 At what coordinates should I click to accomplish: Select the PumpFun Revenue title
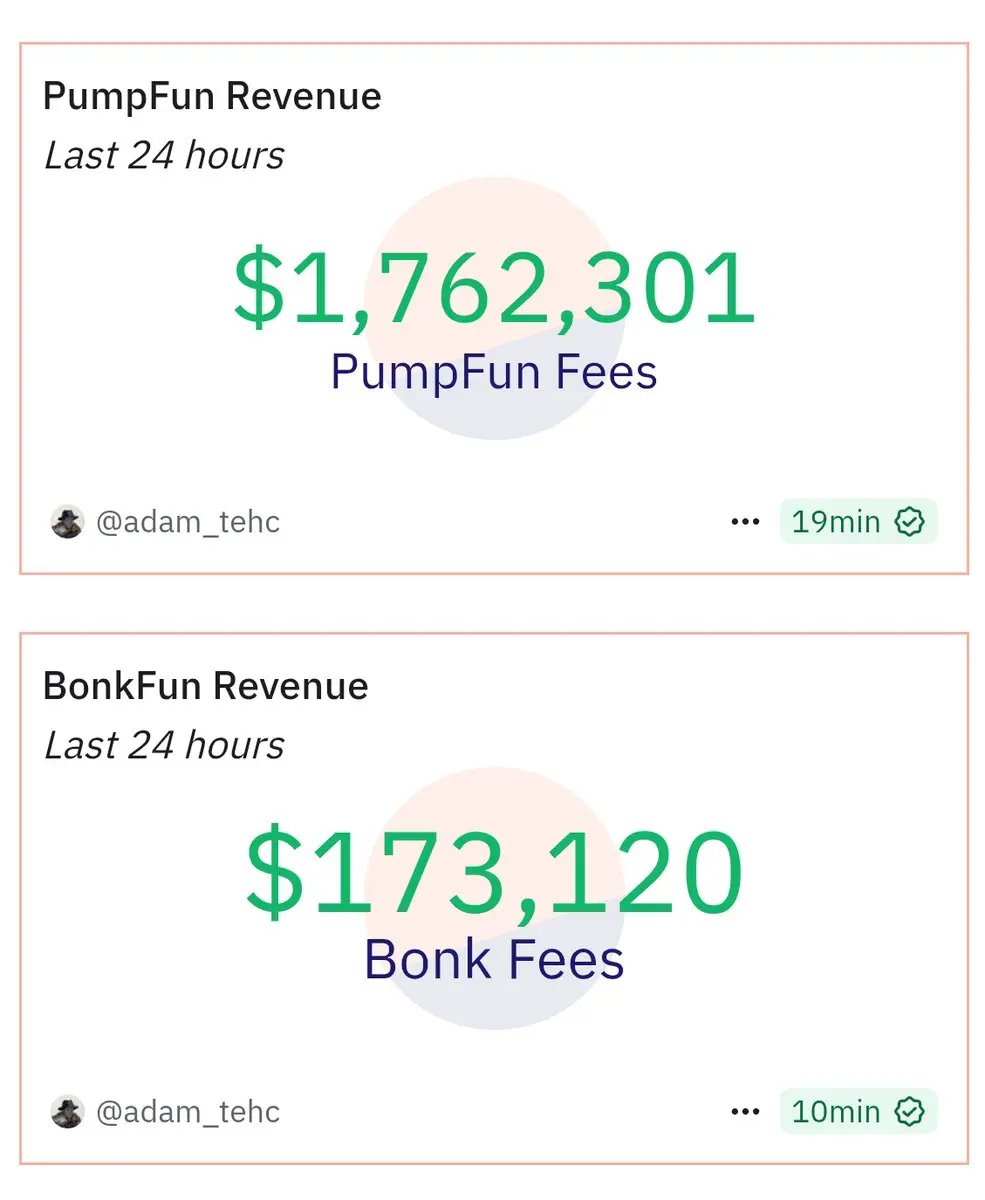[x=212, y=97]
